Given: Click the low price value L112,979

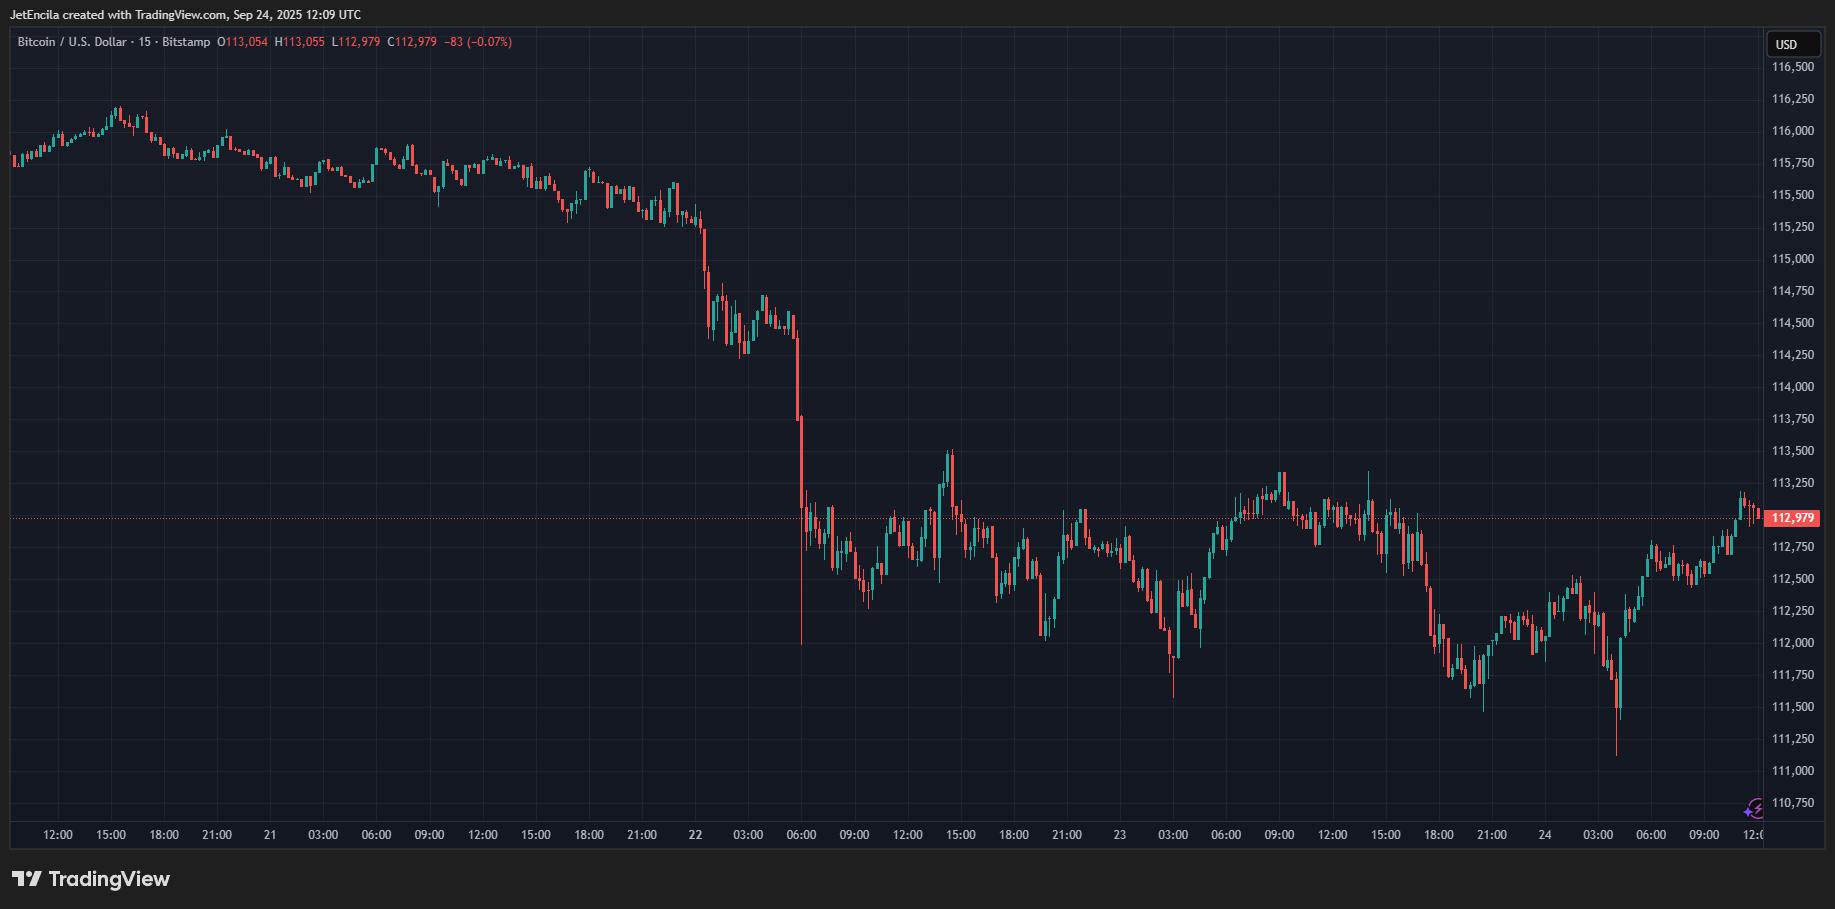Looking at the screenshot, I should tap(356, 42).
